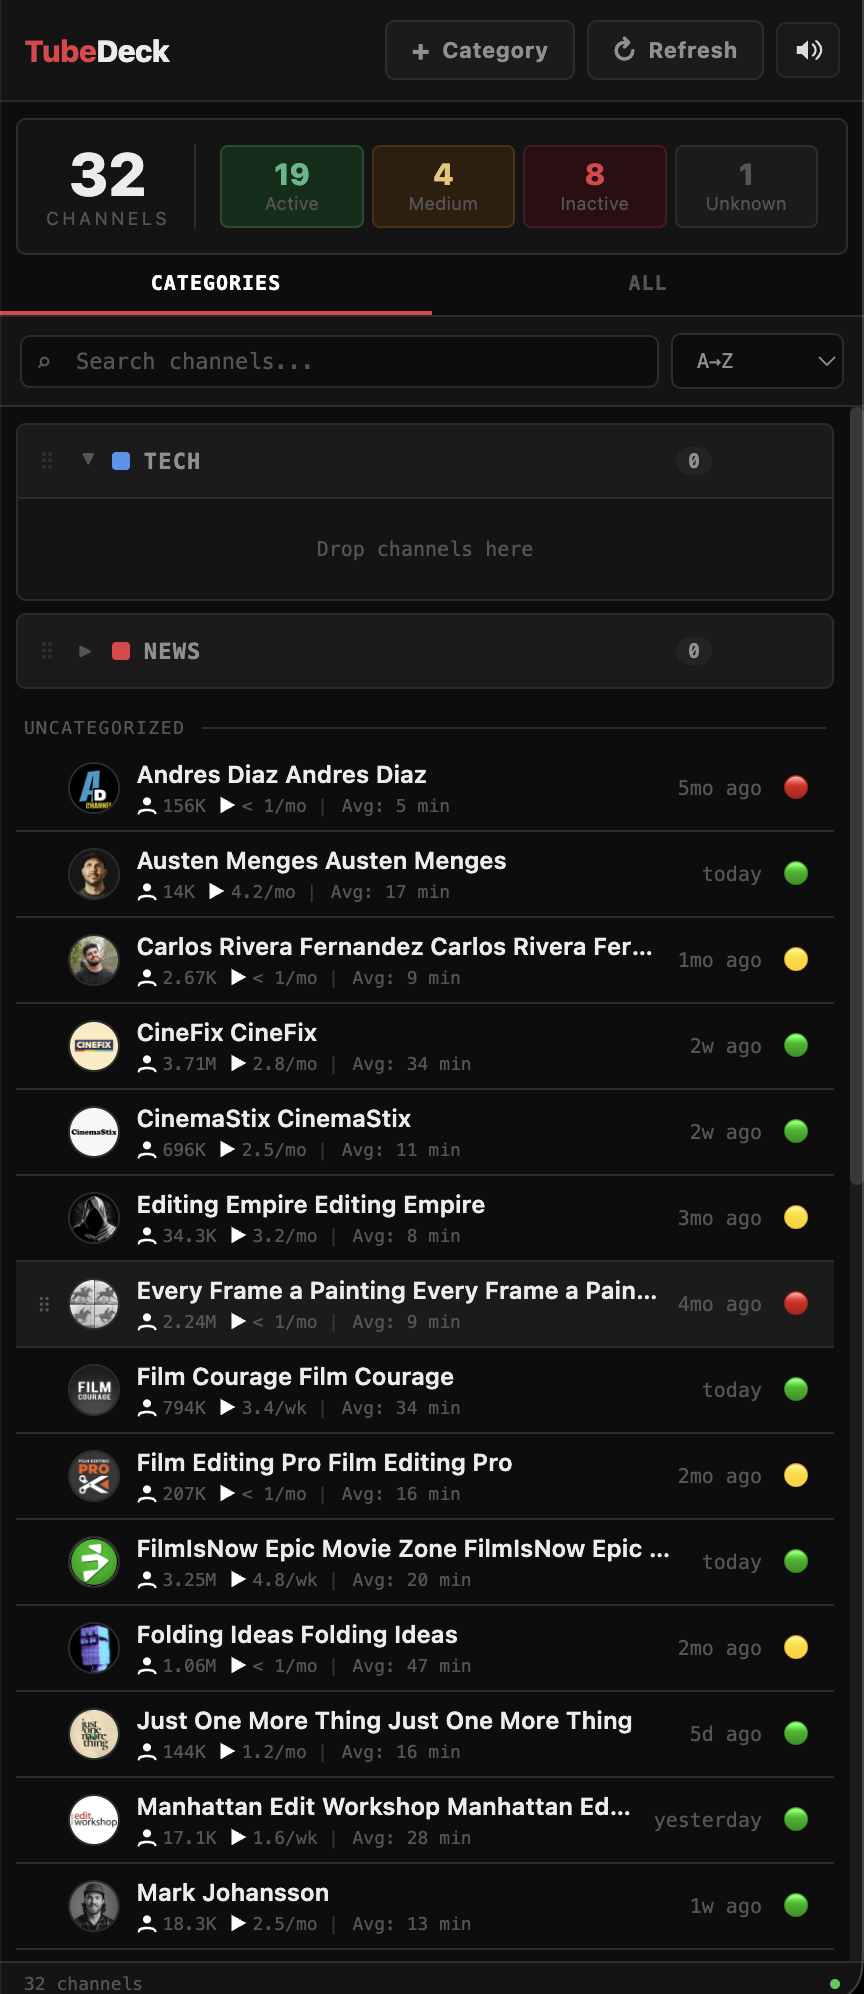
Task: Click Carlos Rivera Fernandez avatar
Action: [x=94, y=960]
